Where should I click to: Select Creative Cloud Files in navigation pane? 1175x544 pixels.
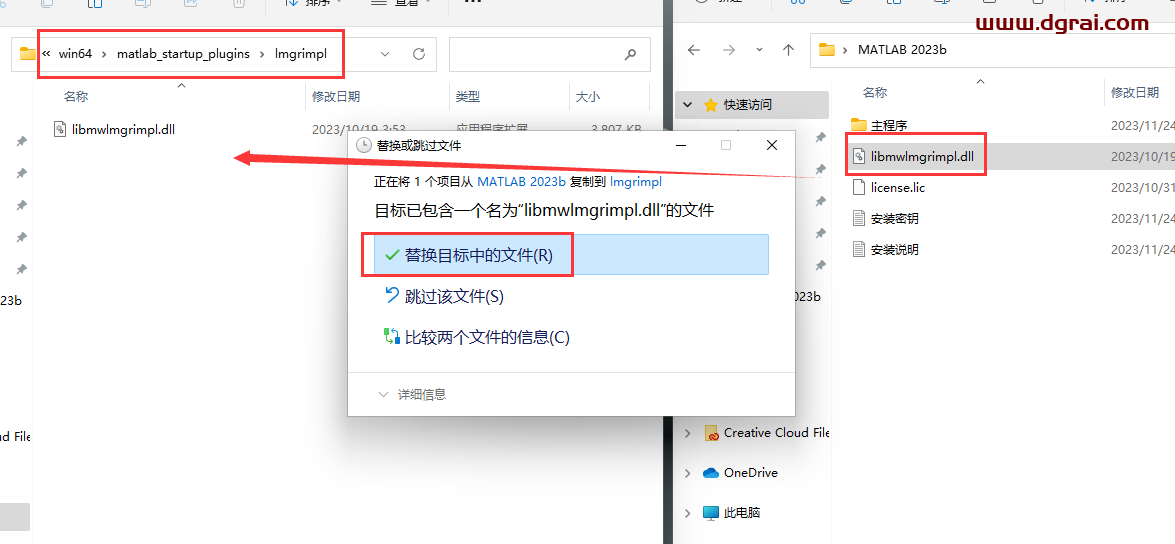point(776,433)
